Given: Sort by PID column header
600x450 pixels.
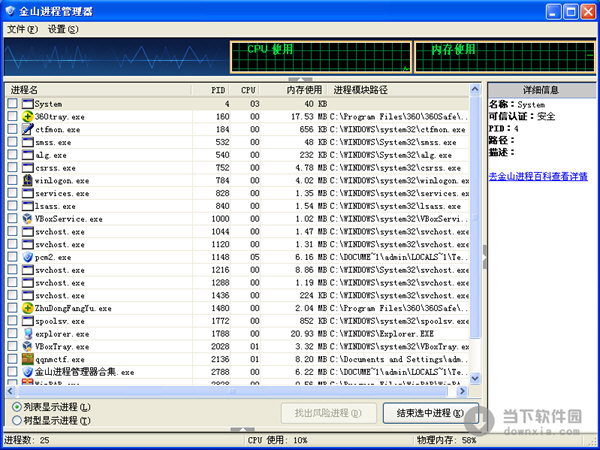Looking at the screenshot, I should (212, 90).
